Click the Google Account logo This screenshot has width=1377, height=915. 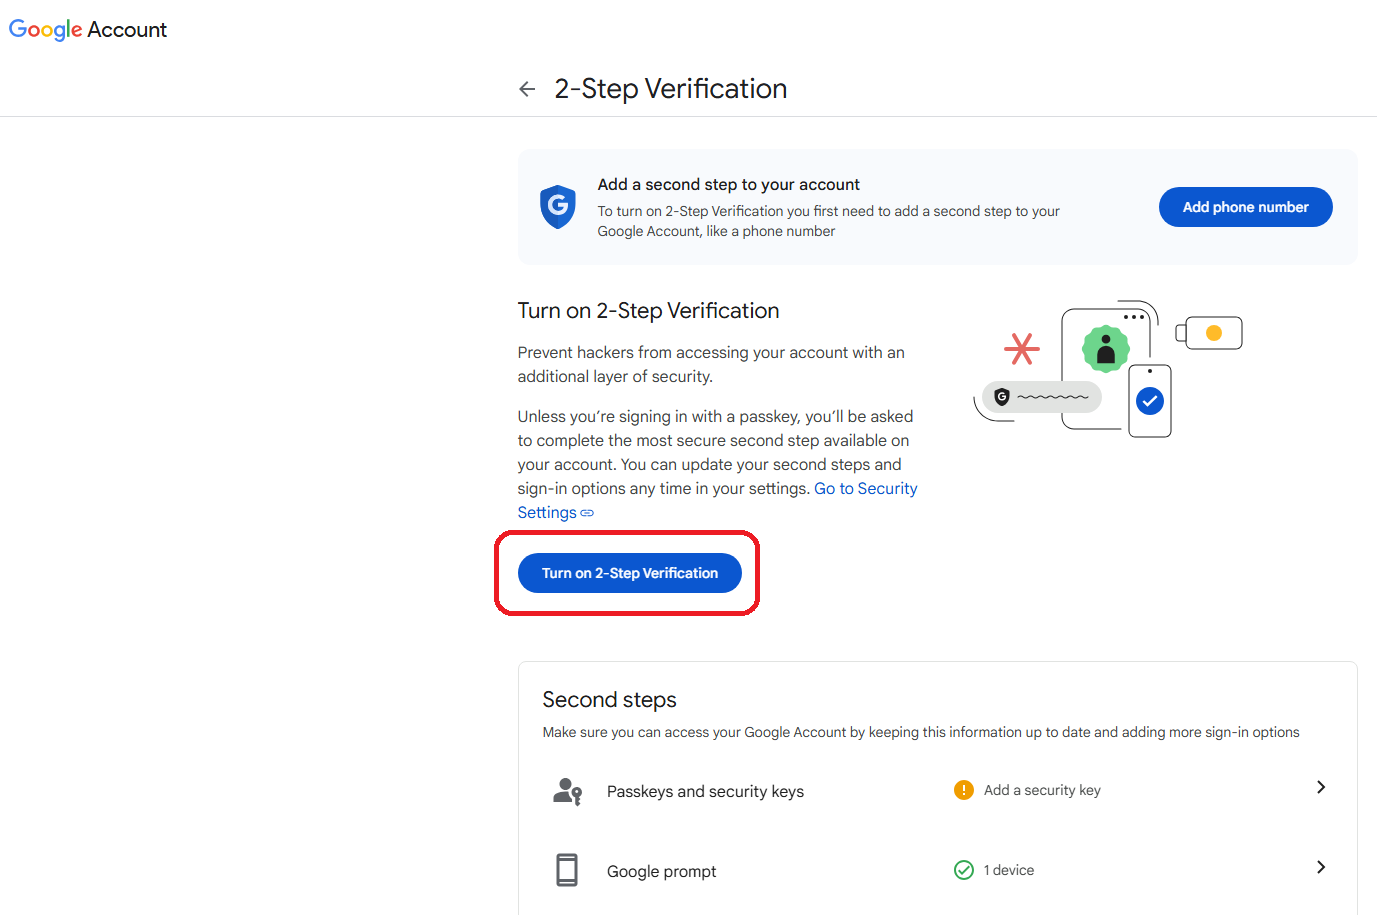coord(88,30)
